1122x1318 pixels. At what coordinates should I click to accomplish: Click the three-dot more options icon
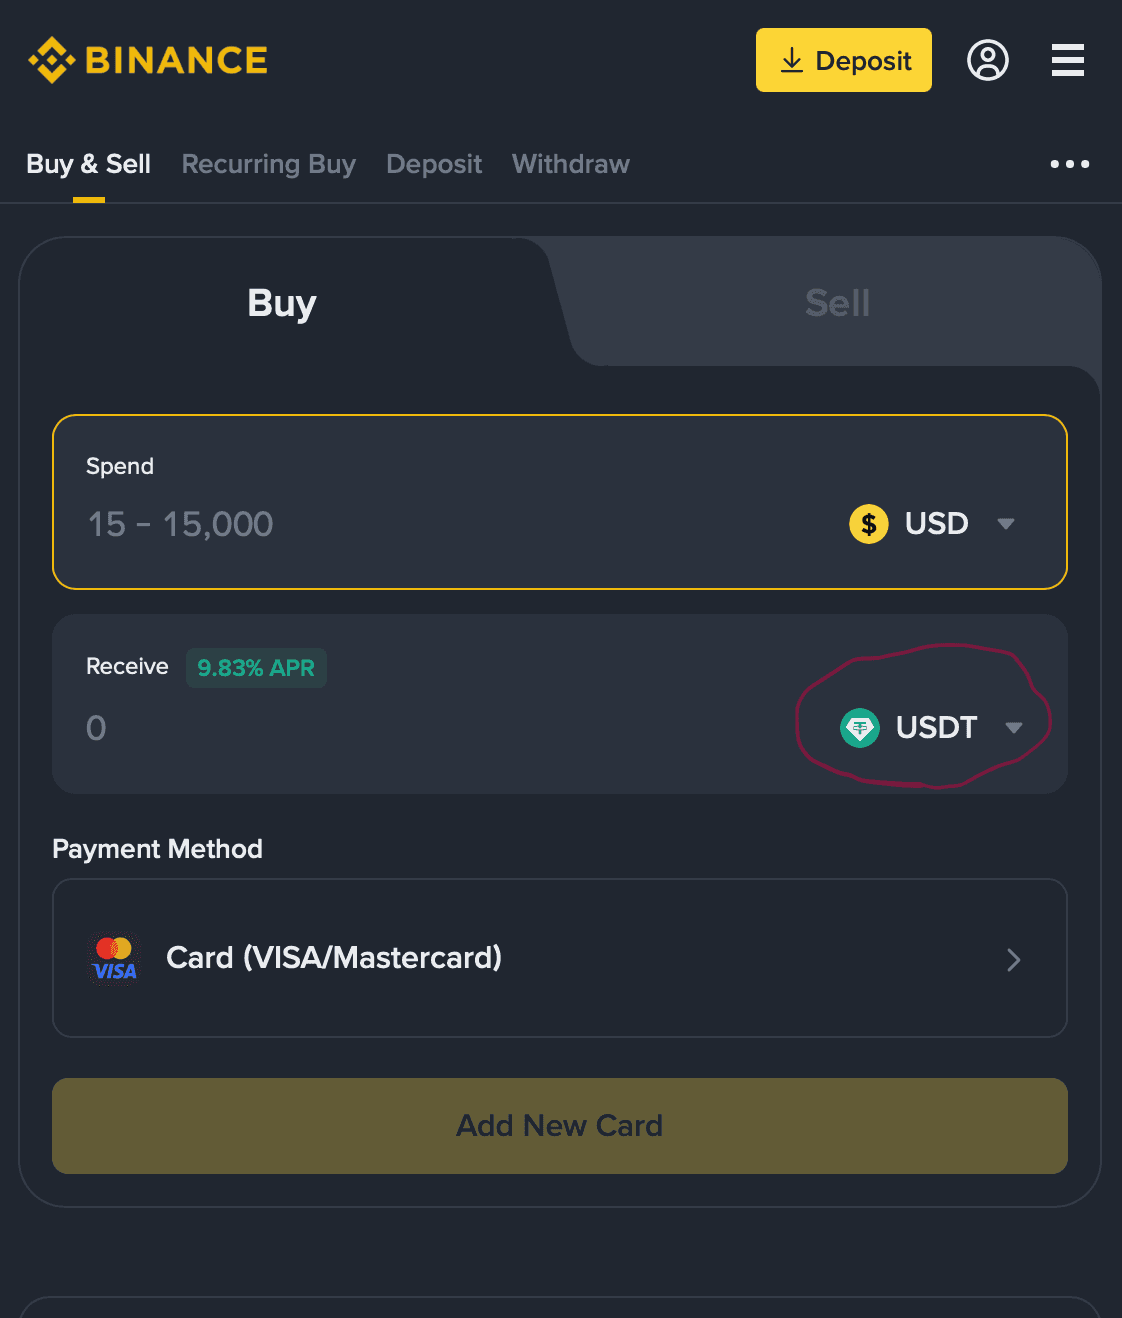tap(1069, 164)
